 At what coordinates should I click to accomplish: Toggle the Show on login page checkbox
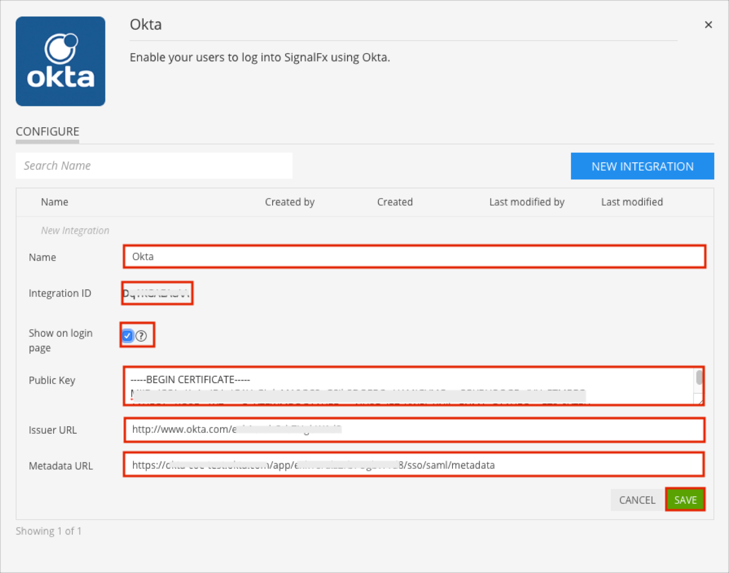128,335
